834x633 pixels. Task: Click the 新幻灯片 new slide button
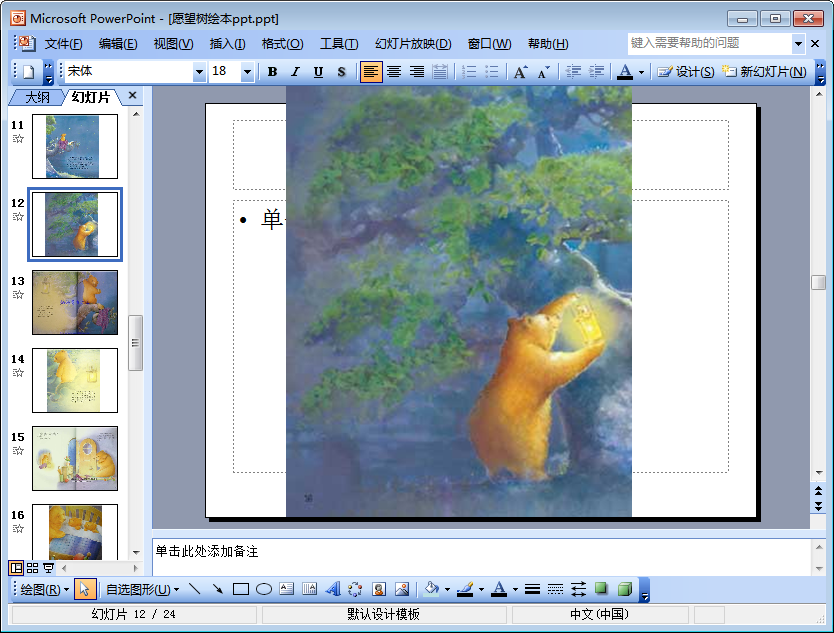pos(765,72)
